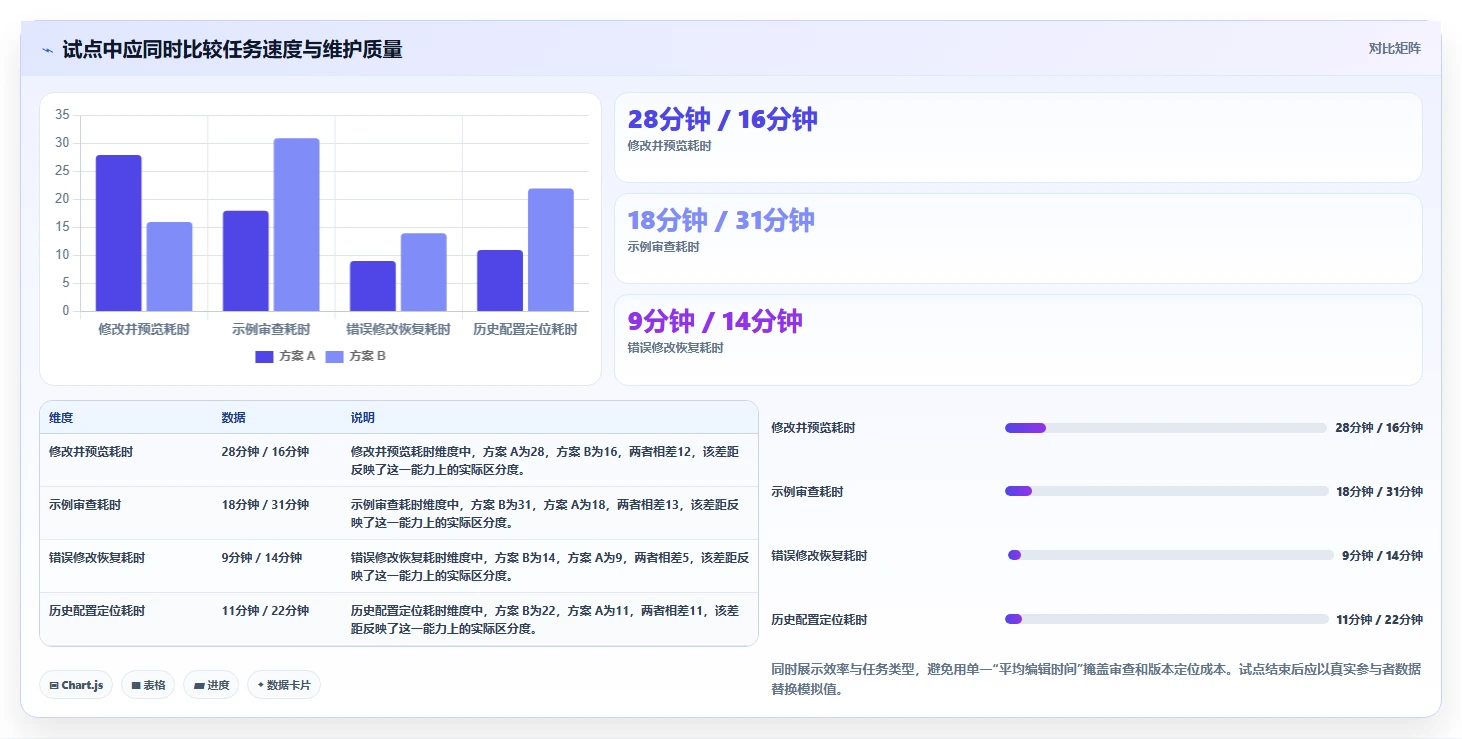Click the 数据 column header
The image size is (1462, 739).
click(x=233, y=418)
